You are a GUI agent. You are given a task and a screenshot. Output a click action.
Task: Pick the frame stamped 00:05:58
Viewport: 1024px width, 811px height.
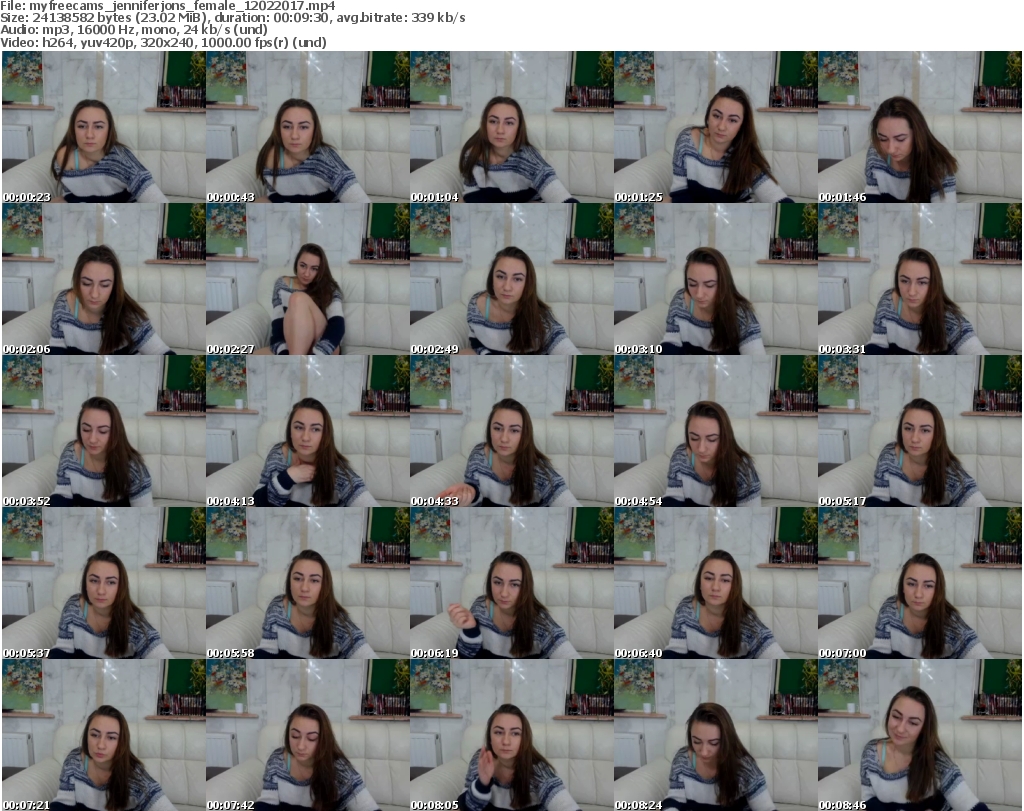click(x=308, y=583)
